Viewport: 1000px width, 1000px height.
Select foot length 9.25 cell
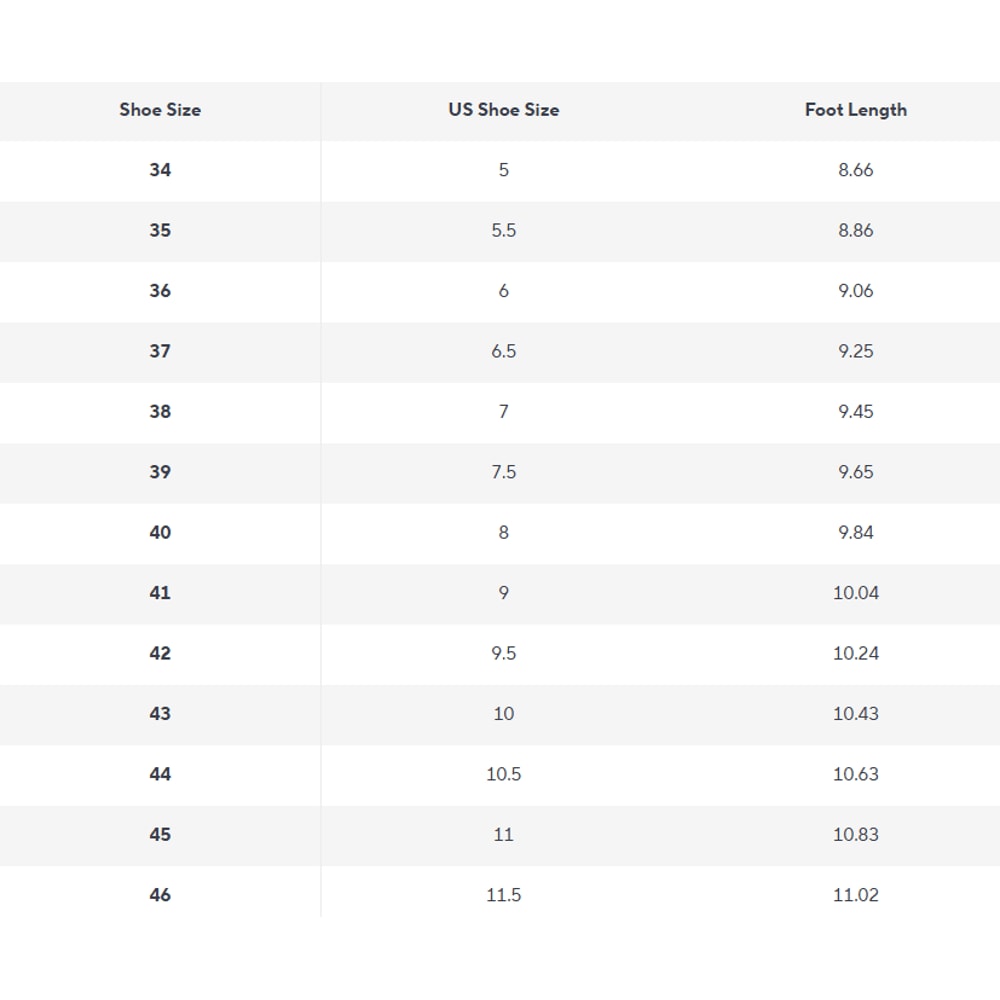855,351
